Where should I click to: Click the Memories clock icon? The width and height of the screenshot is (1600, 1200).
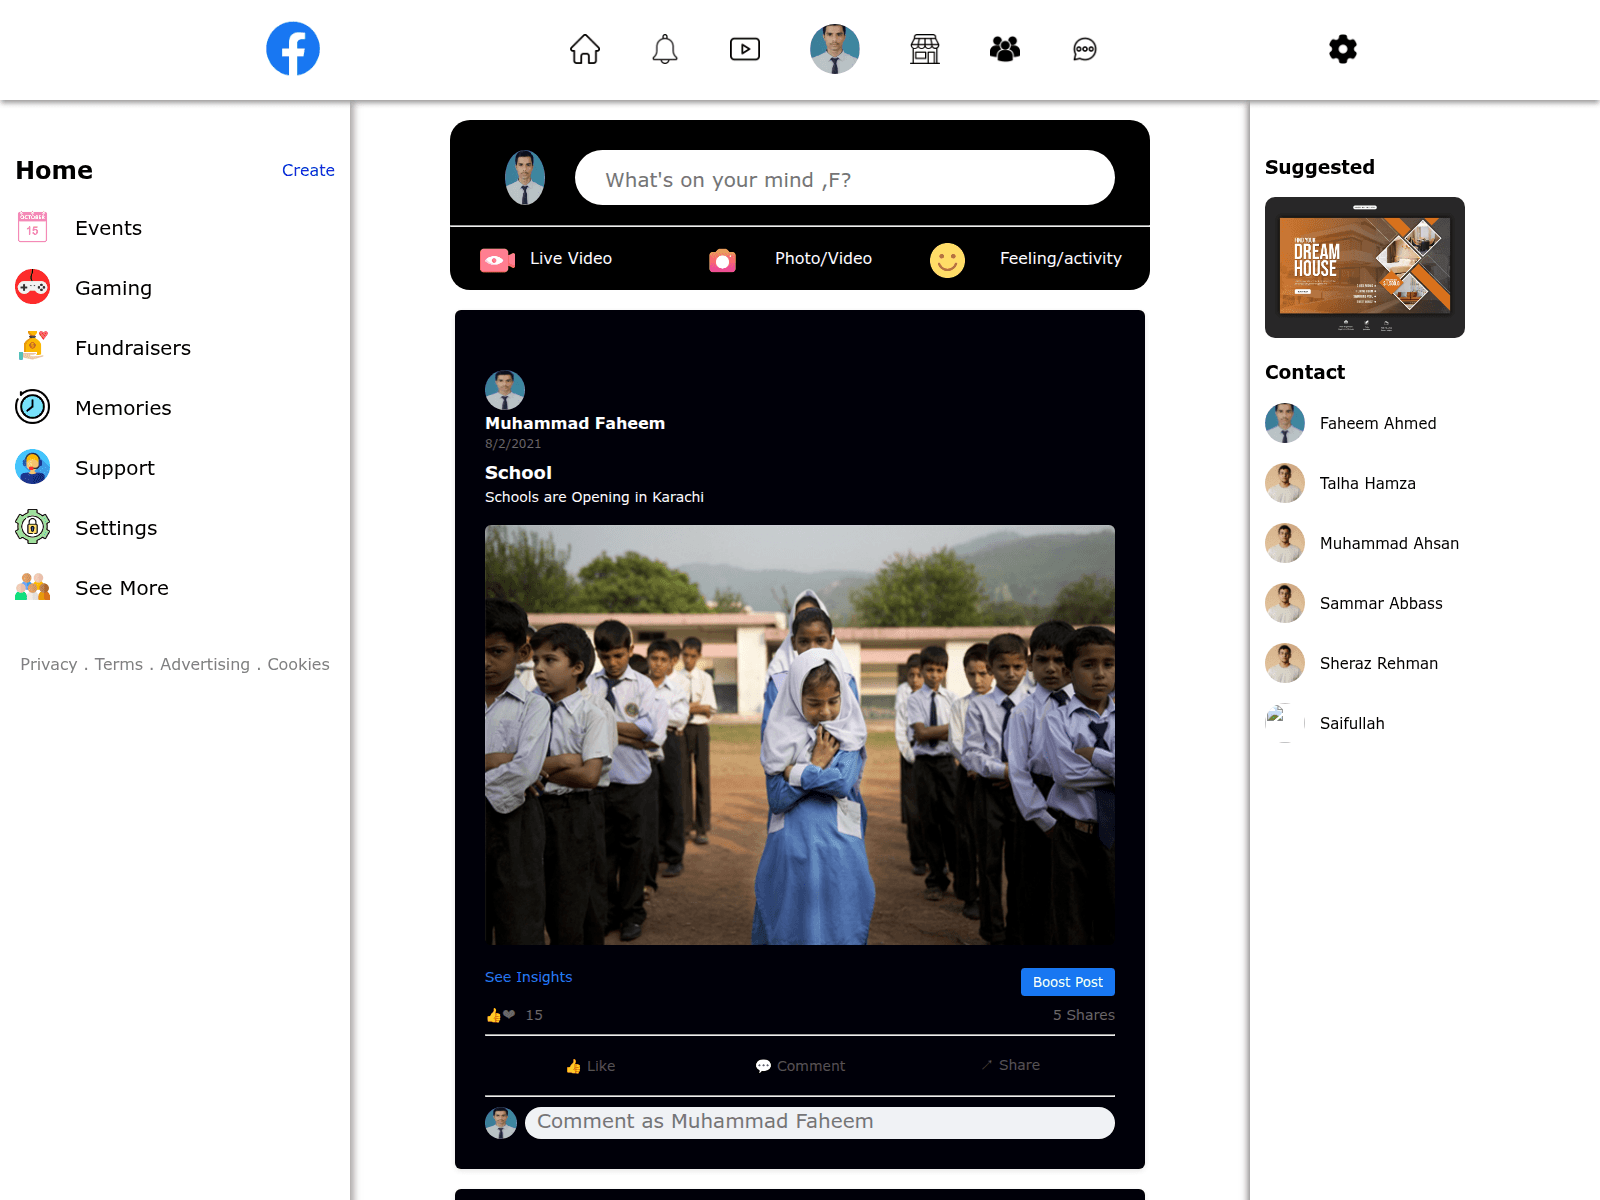[33, 408]
